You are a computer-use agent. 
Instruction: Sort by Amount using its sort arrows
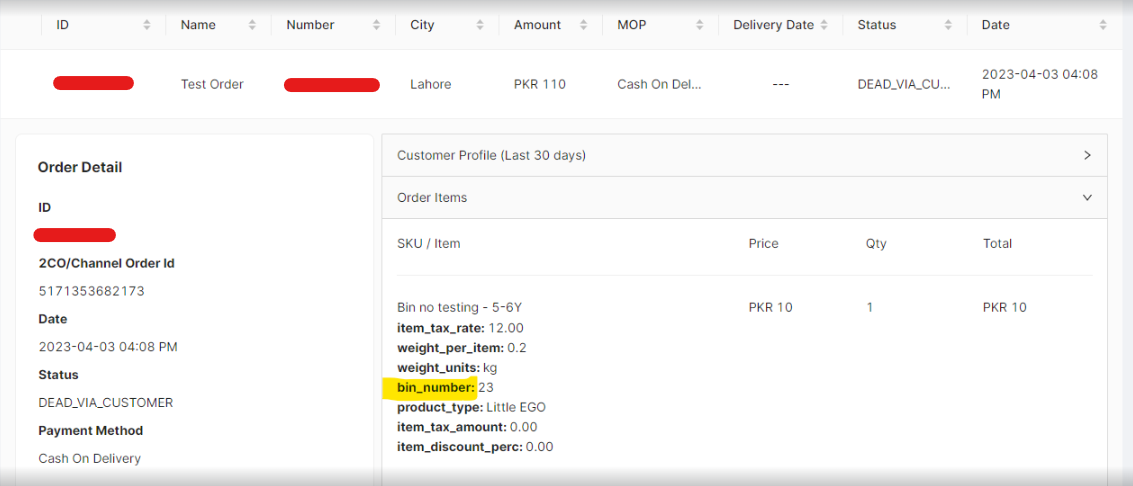[584, 25]
